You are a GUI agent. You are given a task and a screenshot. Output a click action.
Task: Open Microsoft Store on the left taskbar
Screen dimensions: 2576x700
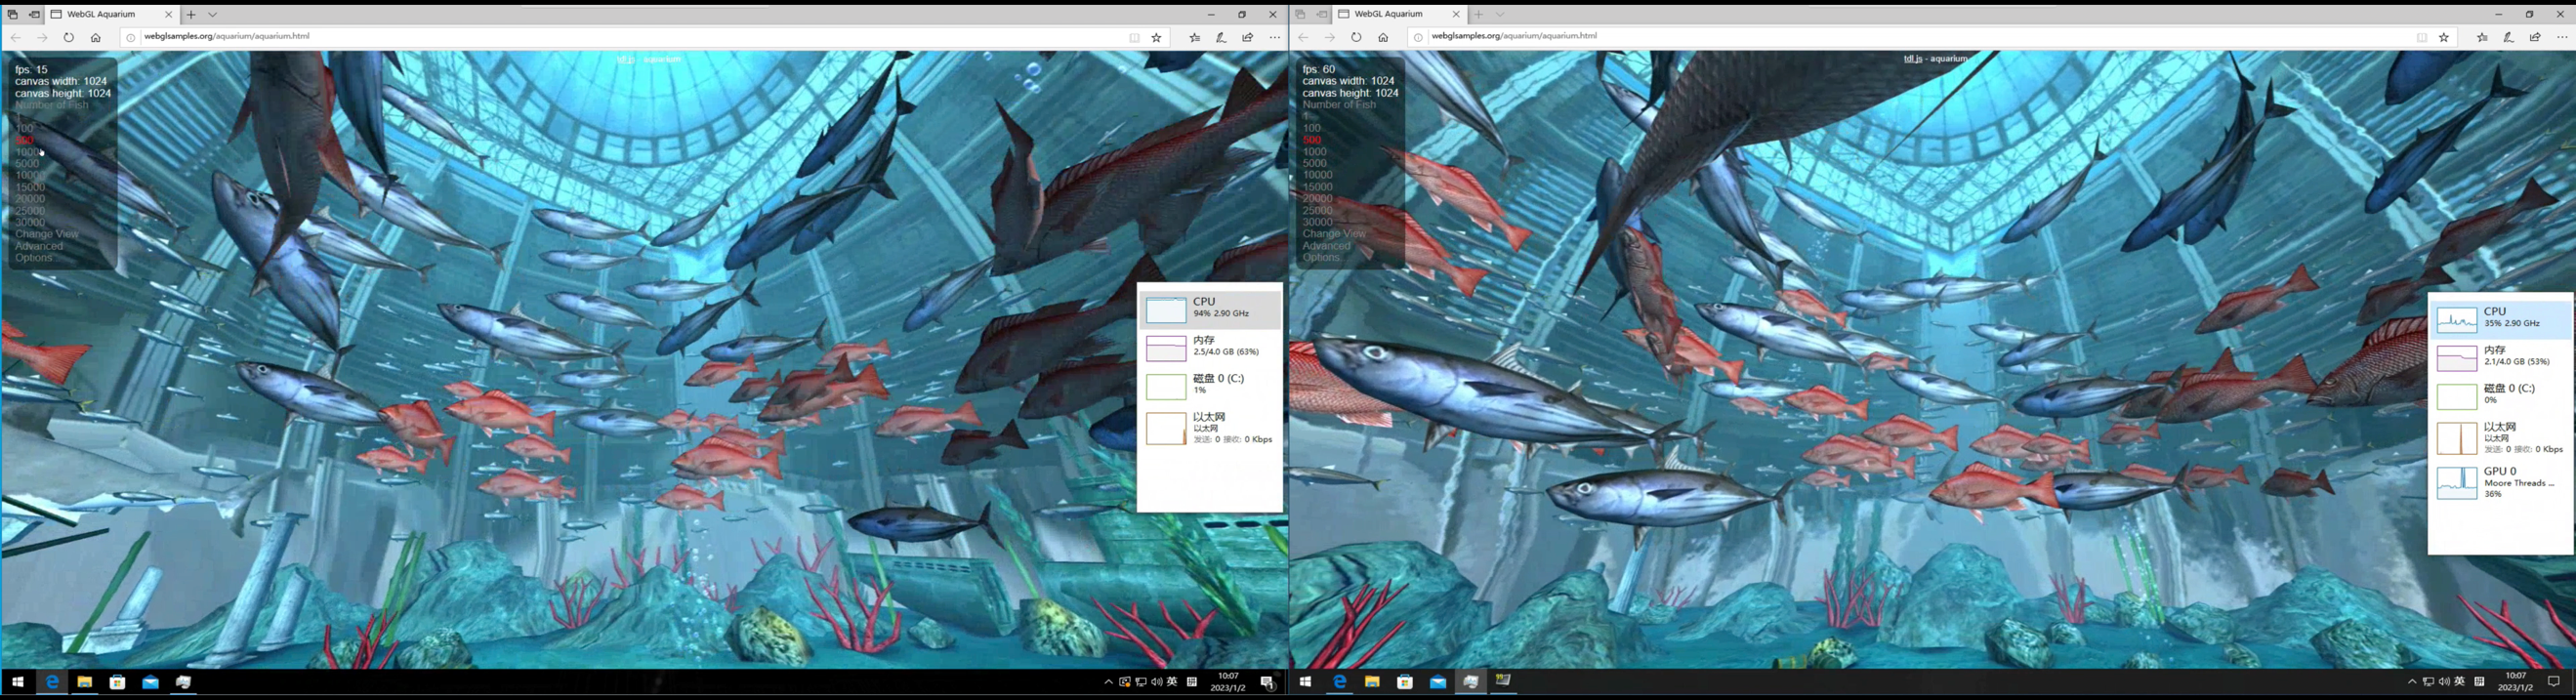click(x=117, y=682)
